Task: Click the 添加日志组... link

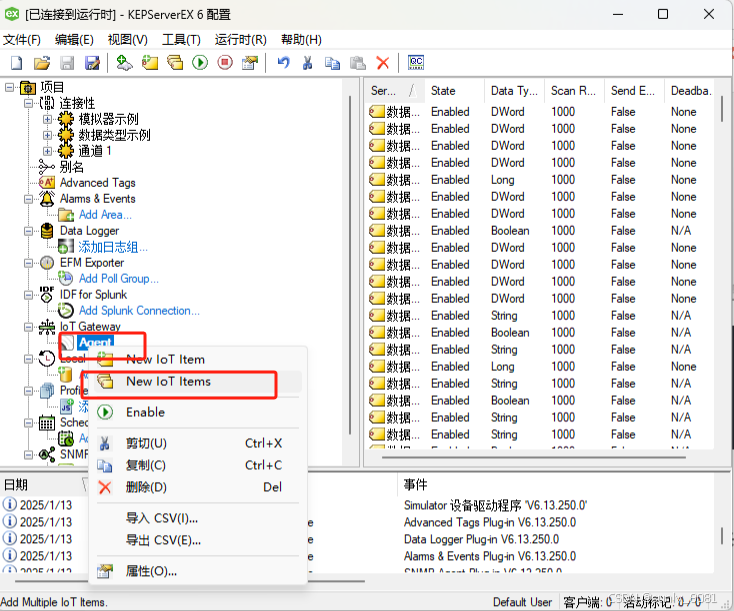Action: (113, 247)
